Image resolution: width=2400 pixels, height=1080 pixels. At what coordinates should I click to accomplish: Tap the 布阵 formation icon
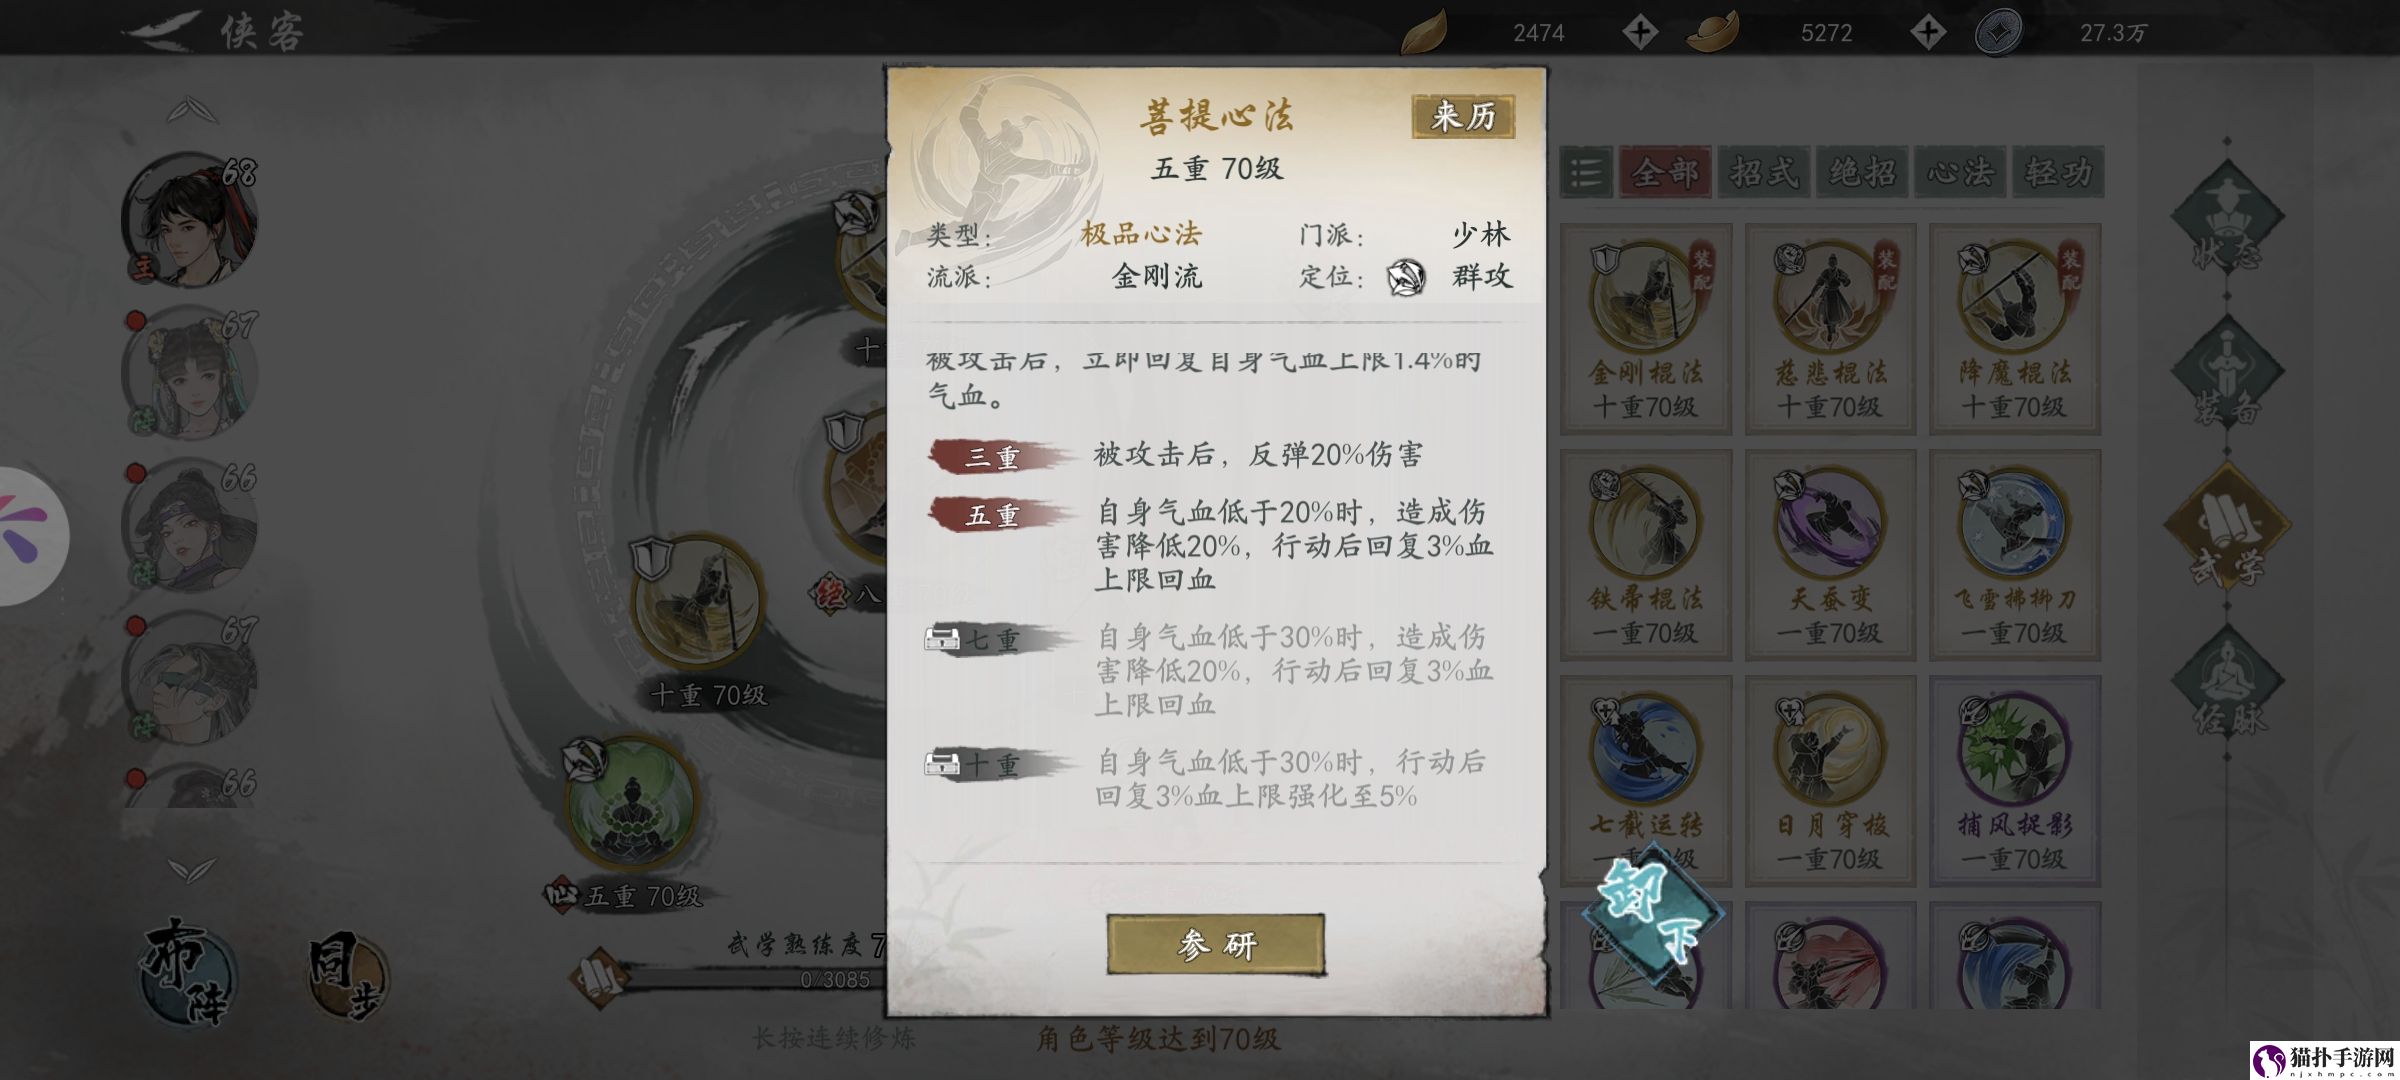tap(186, 970)
